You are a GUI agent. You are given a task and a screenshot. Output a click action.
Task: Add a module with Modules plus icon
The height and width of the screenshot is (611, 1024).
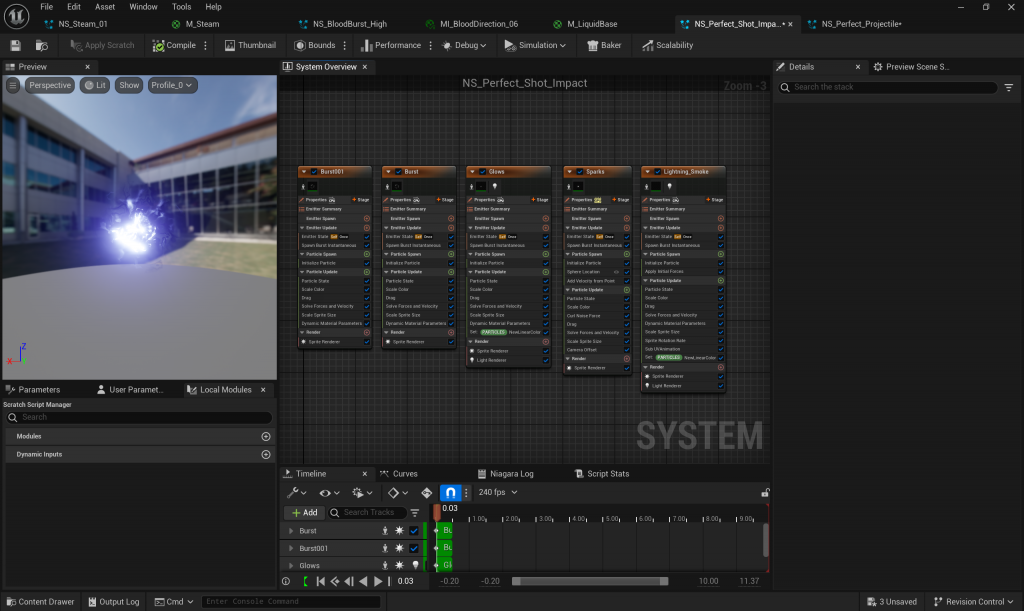coord(266,437)
